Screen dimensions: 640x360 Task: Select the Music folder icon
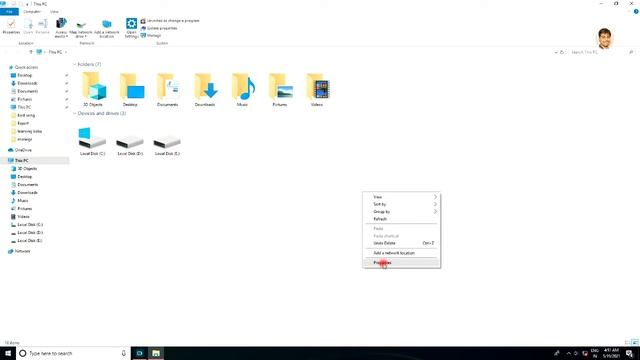point(242,86)
